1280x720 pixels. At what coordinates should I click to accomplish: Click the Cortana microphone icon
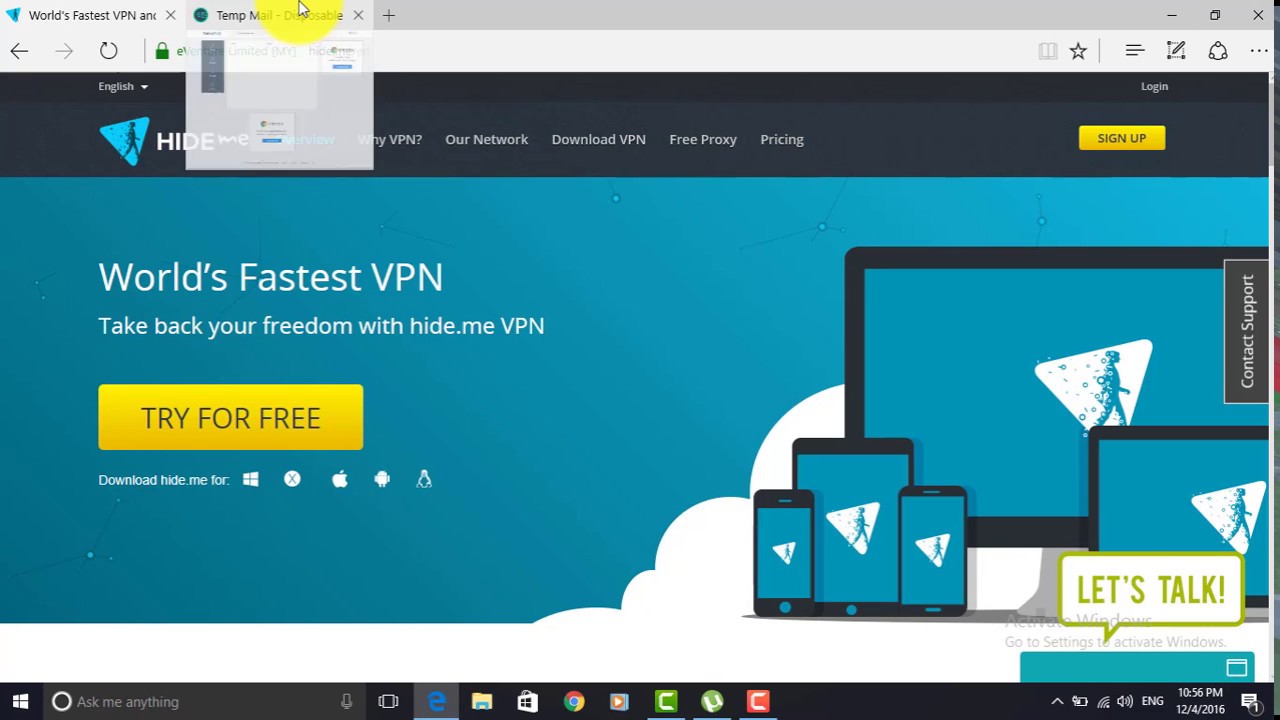click(346, 702)
